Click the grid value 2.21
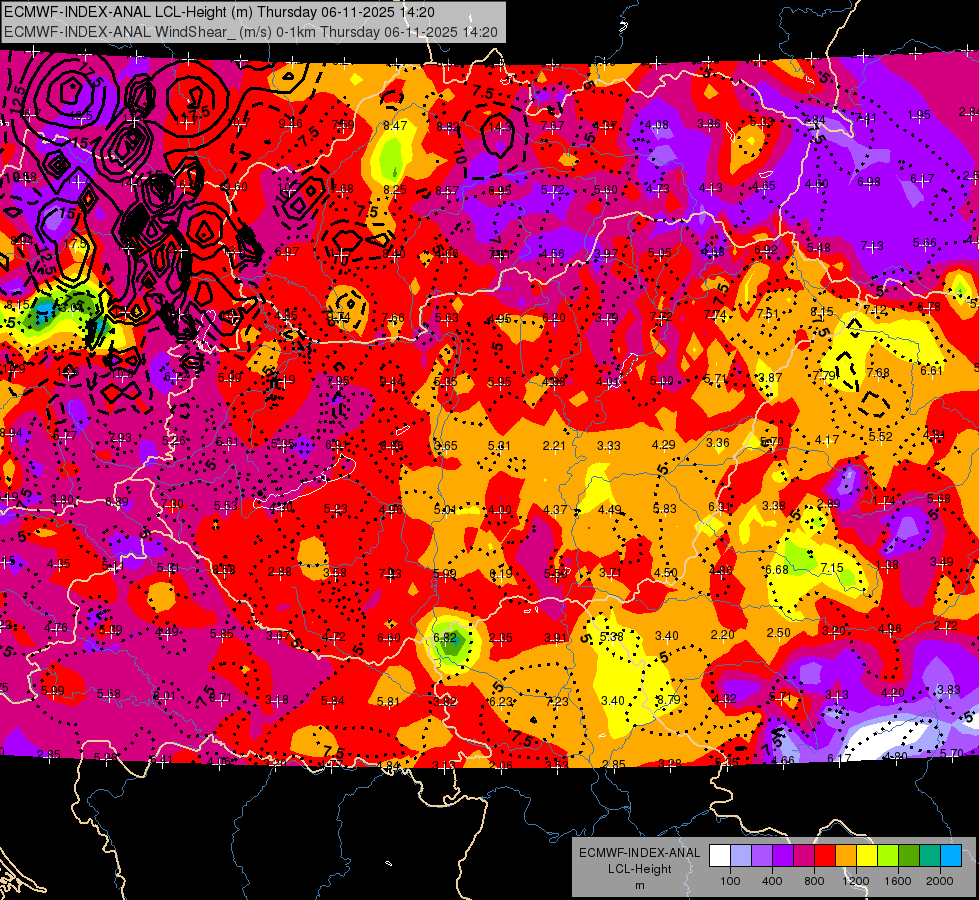This screenshot has height=900, width=979. (x=554, y=445)
